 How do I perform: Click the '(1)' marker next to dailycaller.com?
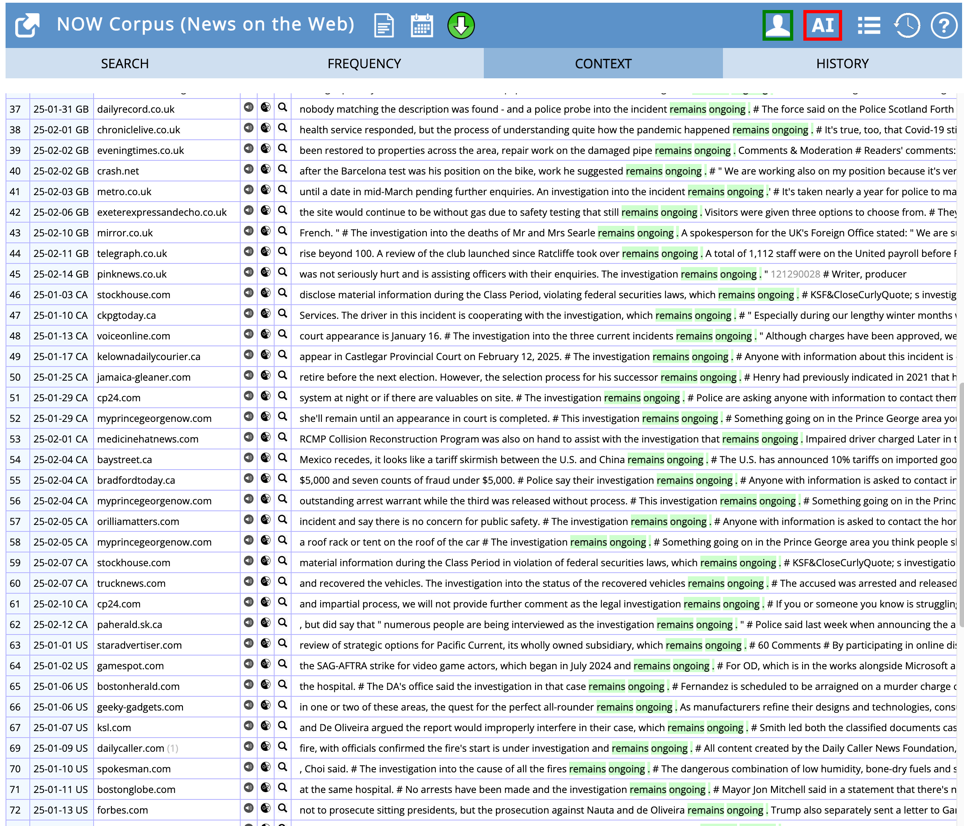(x=173, y=749)
